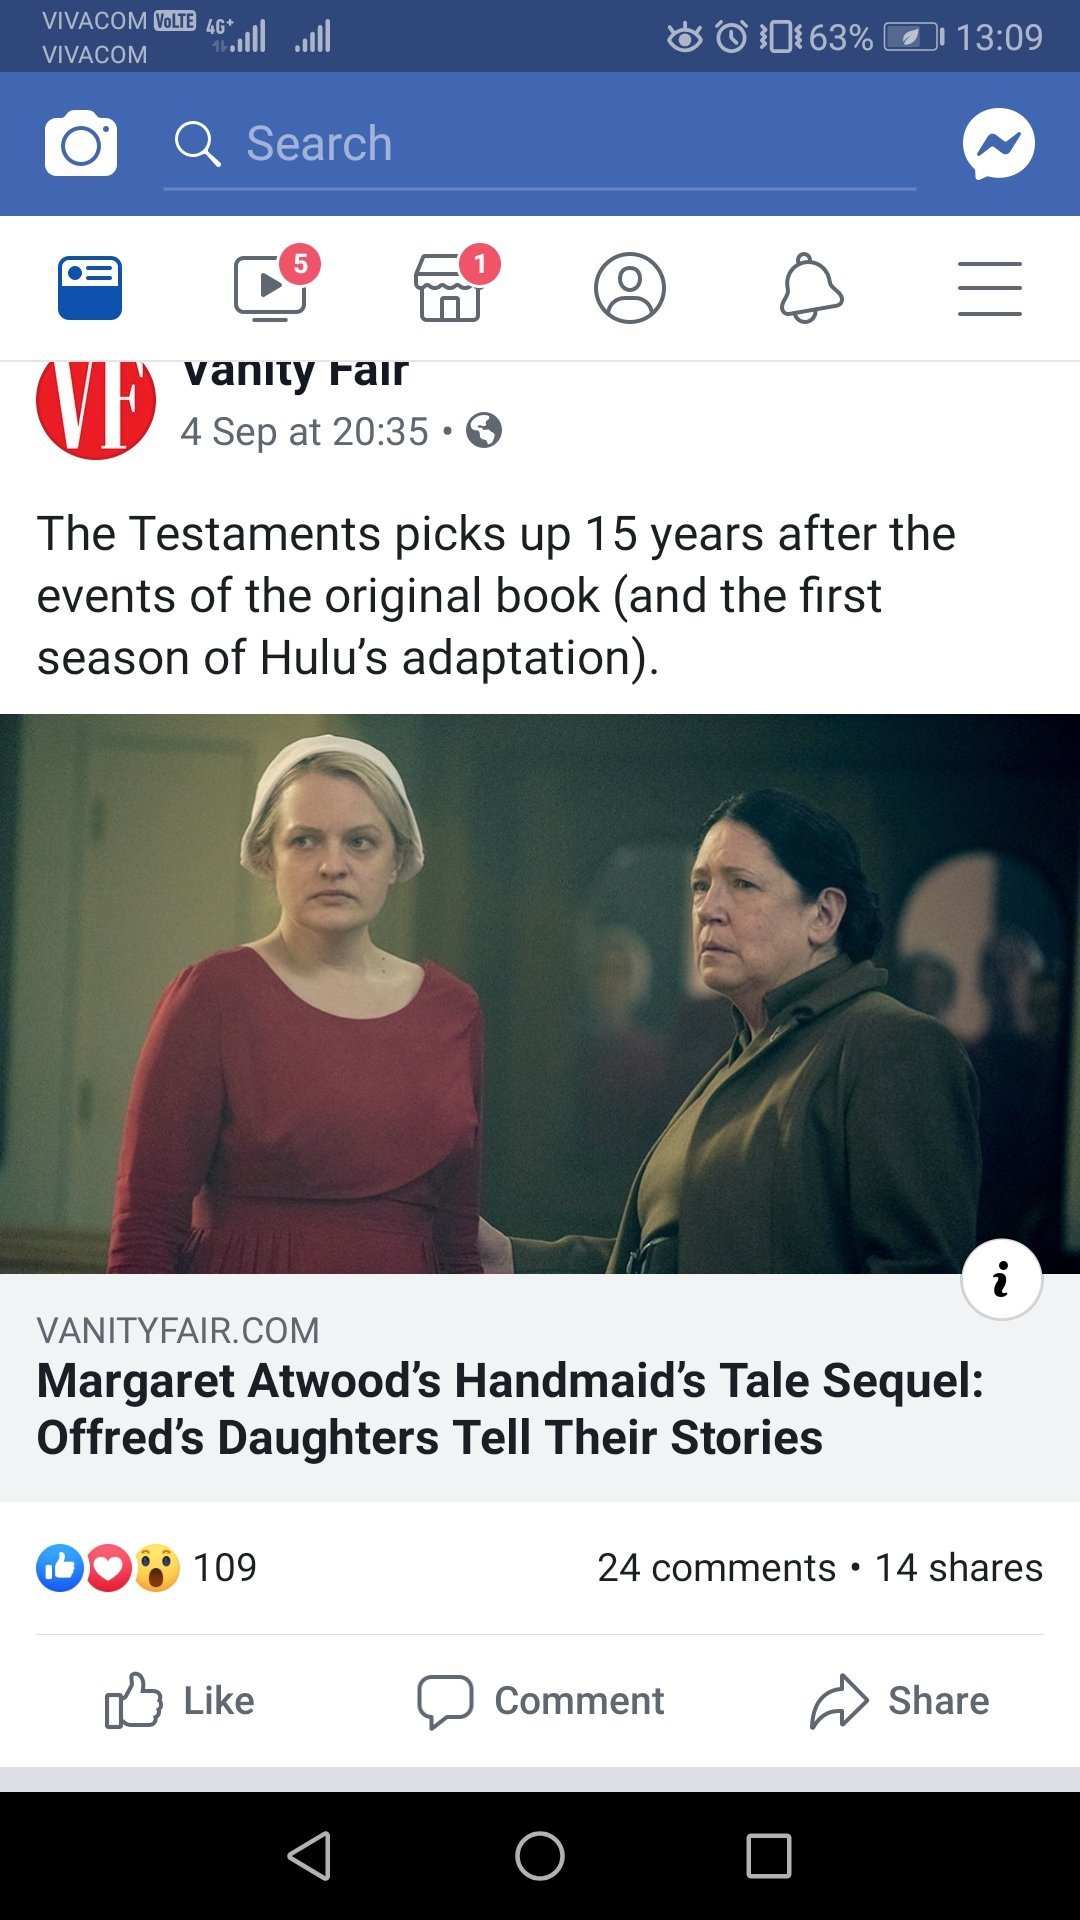Image resolution: width=1080 pixels, height=1920 pixels.
Task: Tap the Comment button
Action: [x=540, y=1700]
